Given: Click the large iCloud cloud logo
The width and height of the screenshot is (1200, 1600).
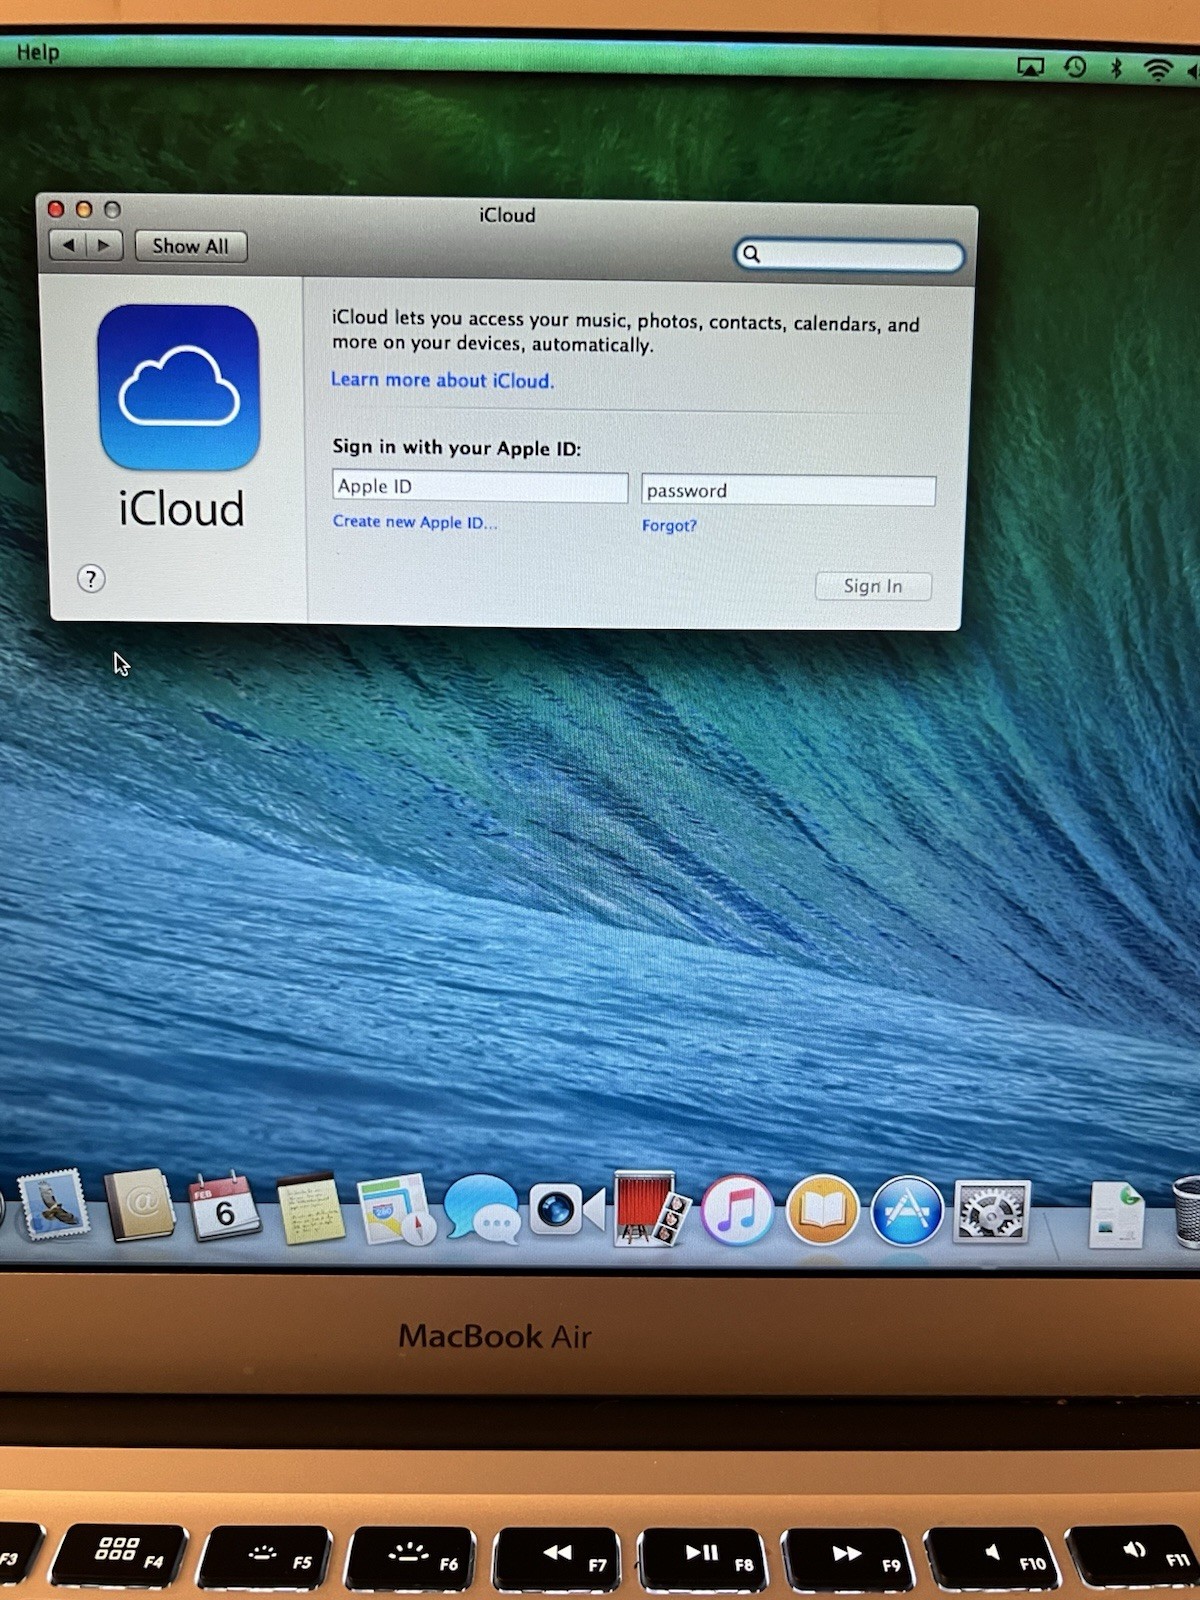Looking at the screenshot, I should (179, 388).
